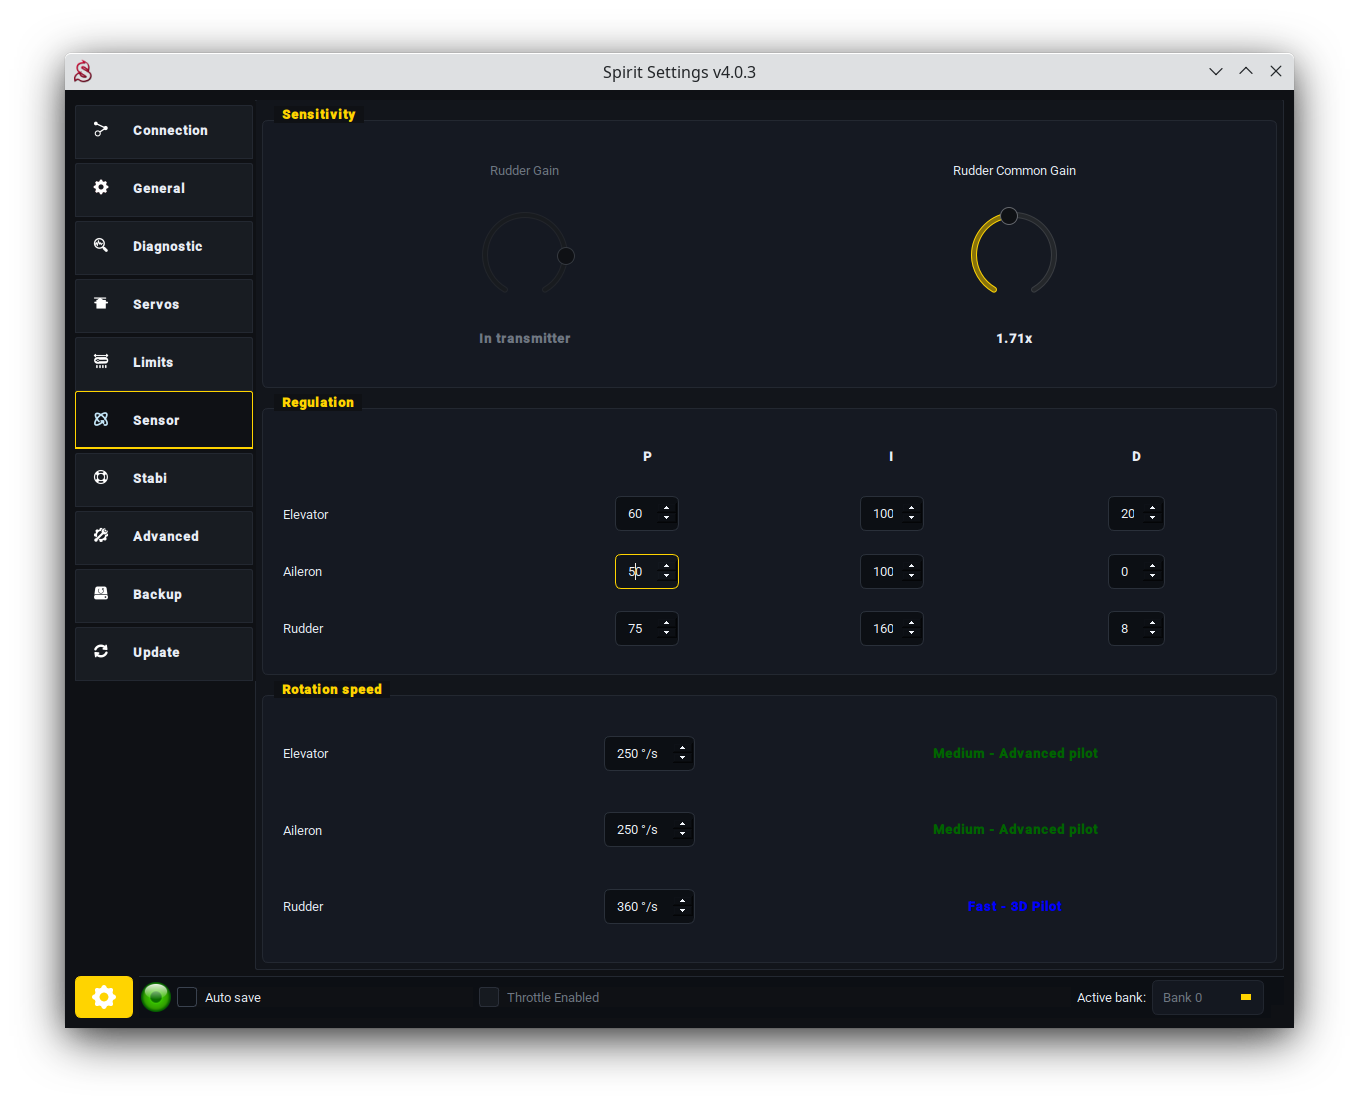Decrease the Rudder rotation speed value
Screen dimensions: 1359x1105
point(682,912)
